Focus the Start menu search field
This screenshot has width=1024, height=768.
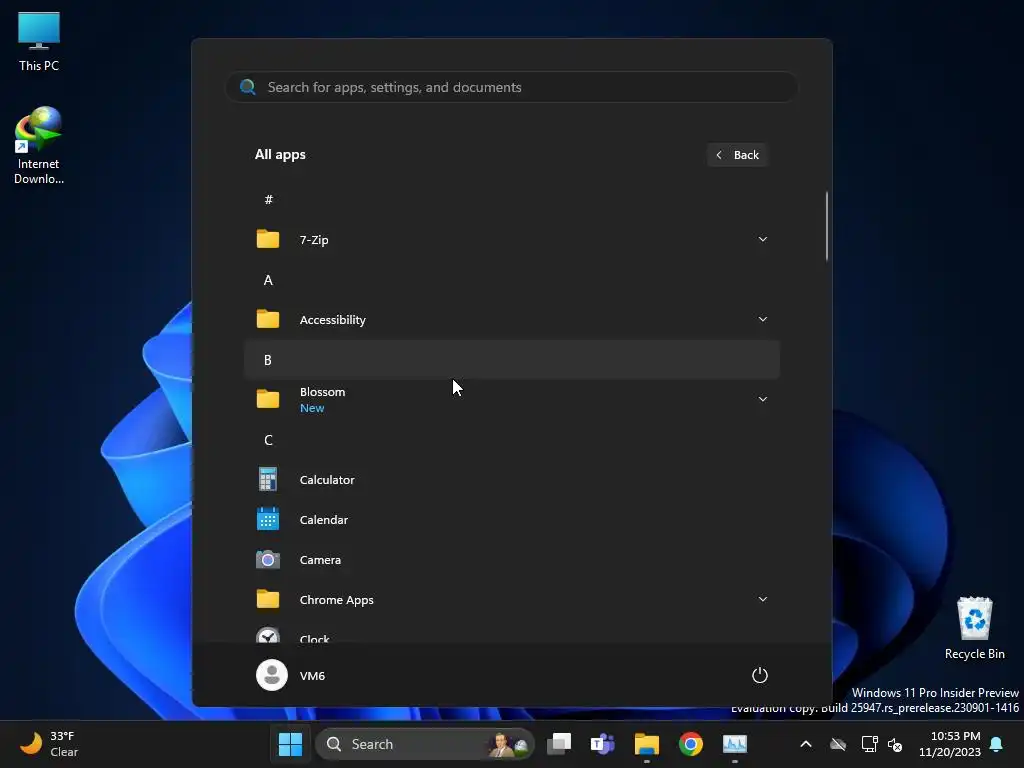pyautogui.click(x=511, y=87)
